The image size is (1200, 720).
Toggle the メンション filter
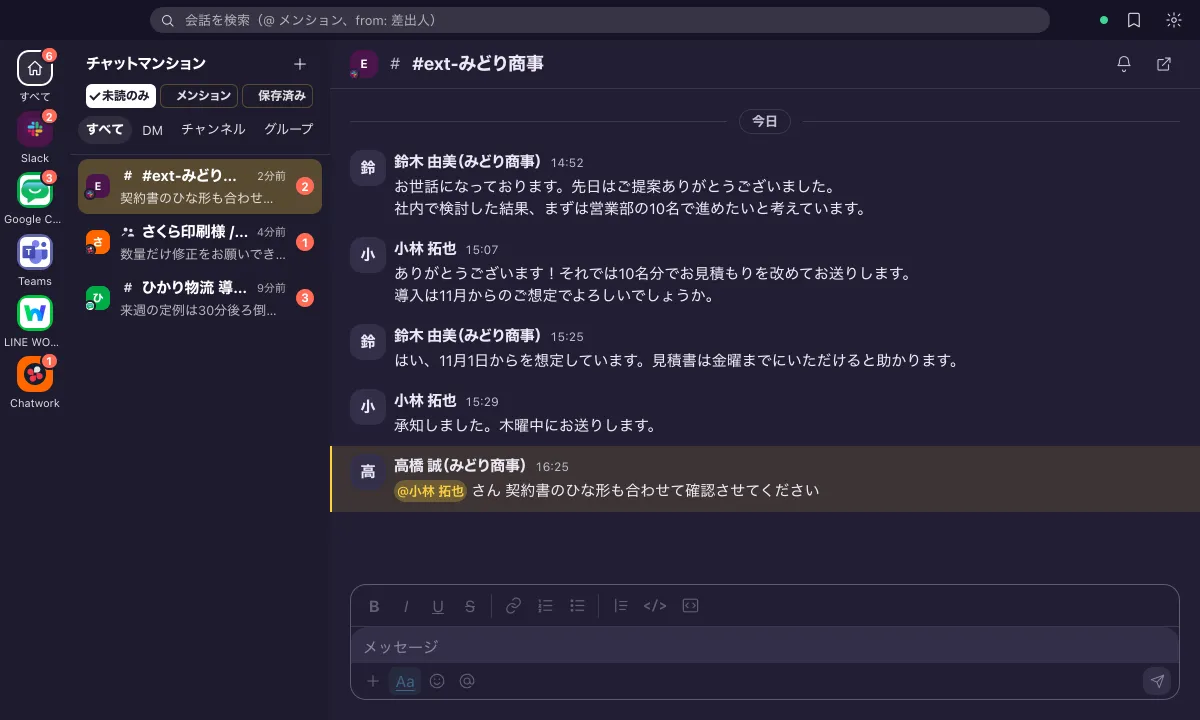(199, 96)
